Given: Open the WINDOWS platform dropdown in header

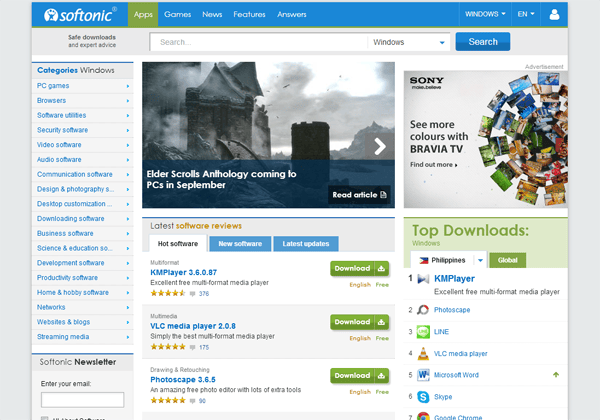Looking at the screenshot, I should 485,14.
